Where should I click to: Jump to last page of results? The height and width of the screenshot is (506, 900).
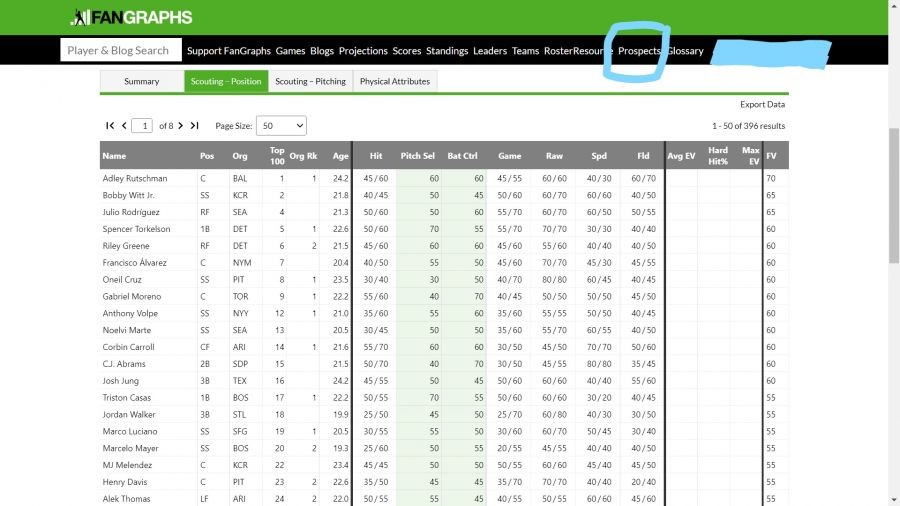(x=194, y=126)
